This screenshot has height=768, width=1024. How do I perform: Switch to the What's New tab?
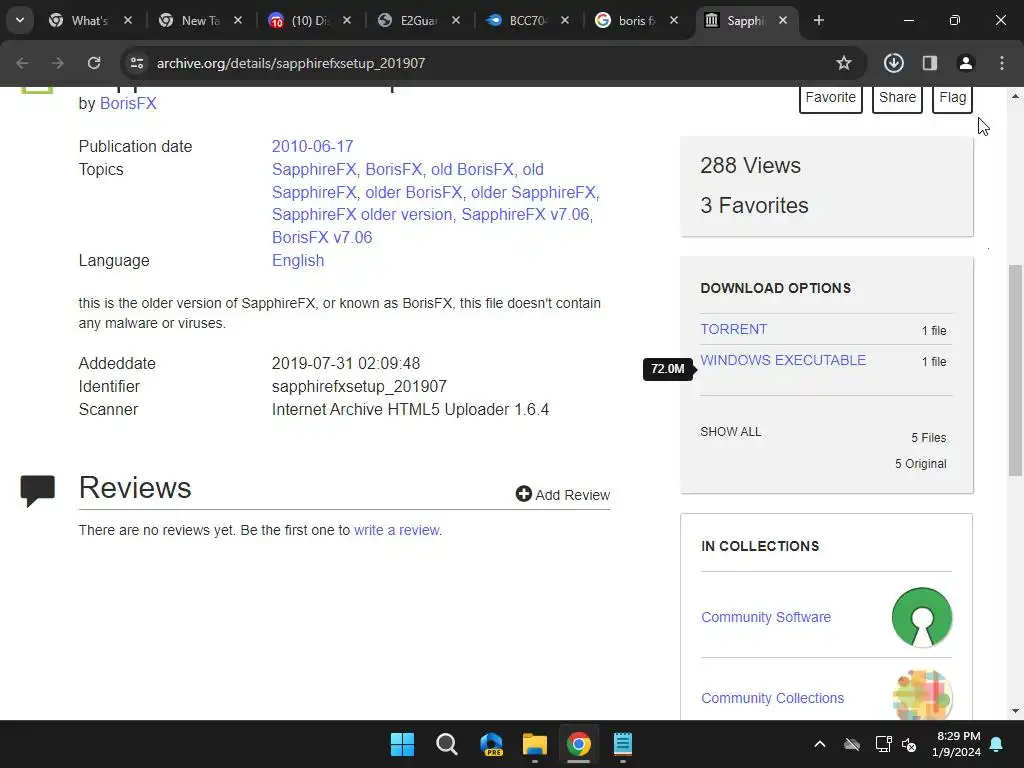[90, 20]
